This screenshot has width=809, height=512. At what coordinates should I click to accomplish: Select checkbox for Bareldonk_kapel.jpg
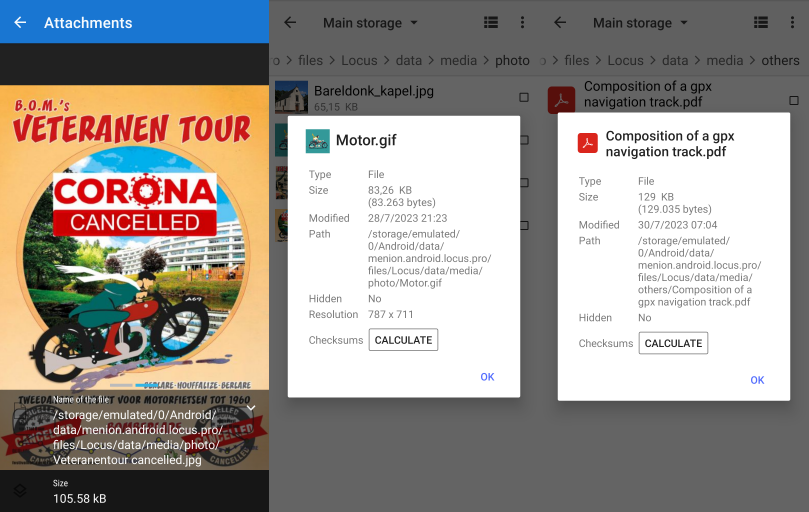click(x=524, y=97)
